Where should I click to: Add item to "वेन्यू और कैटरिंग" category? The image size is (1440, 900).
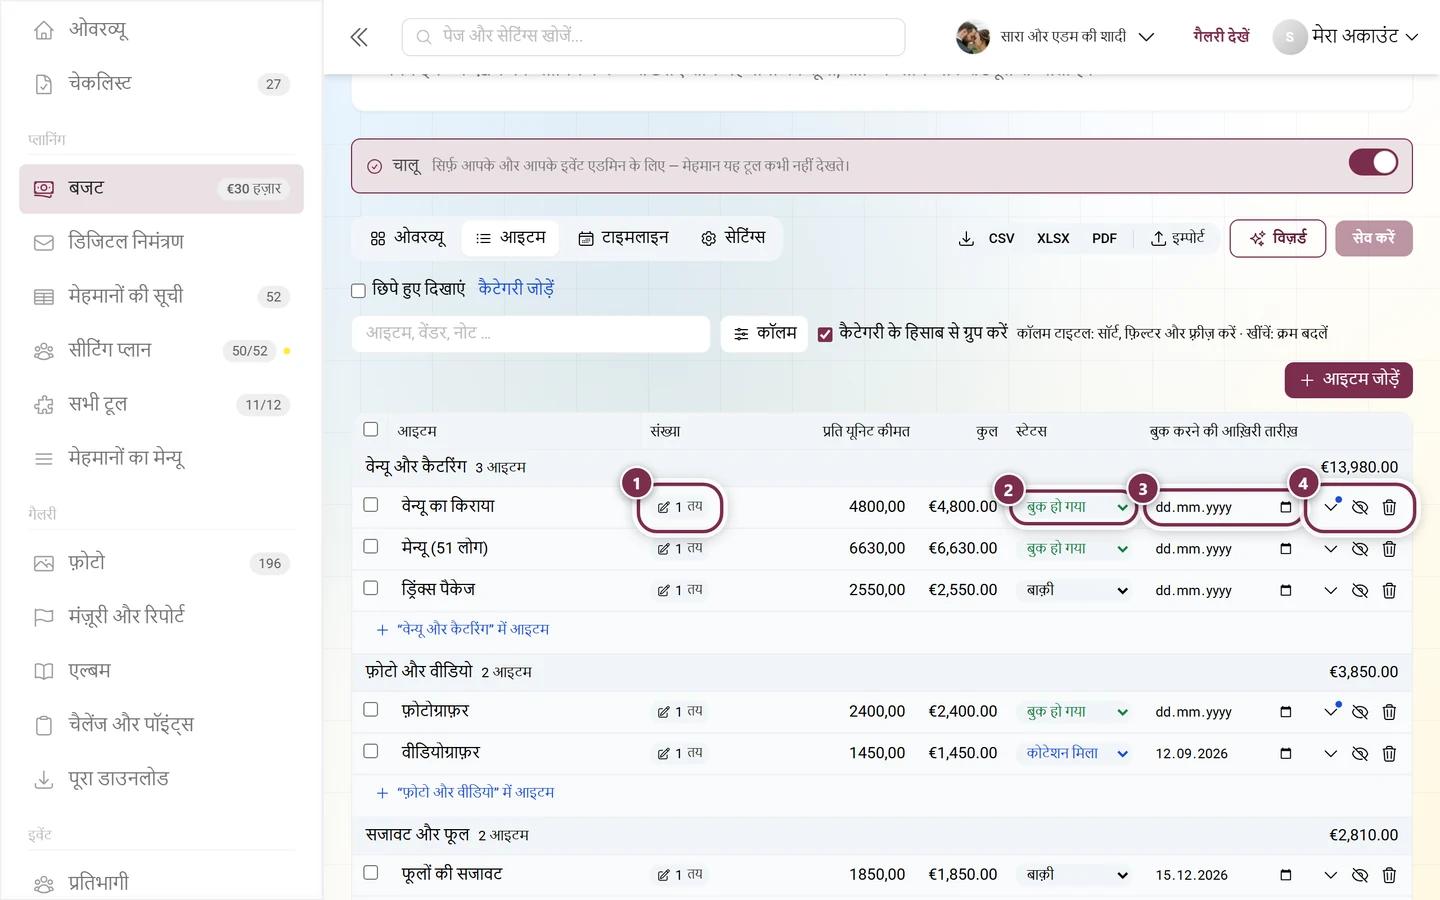pos(463,630)
